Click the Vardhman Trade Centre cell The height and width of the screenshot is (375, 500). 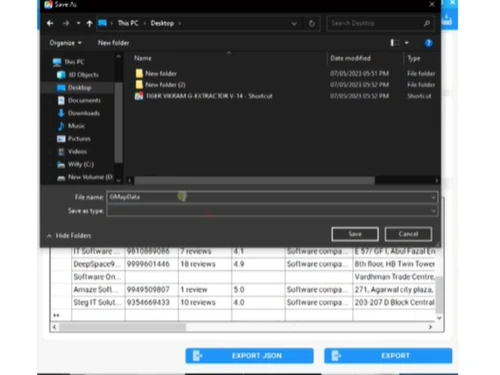(394, 277)
